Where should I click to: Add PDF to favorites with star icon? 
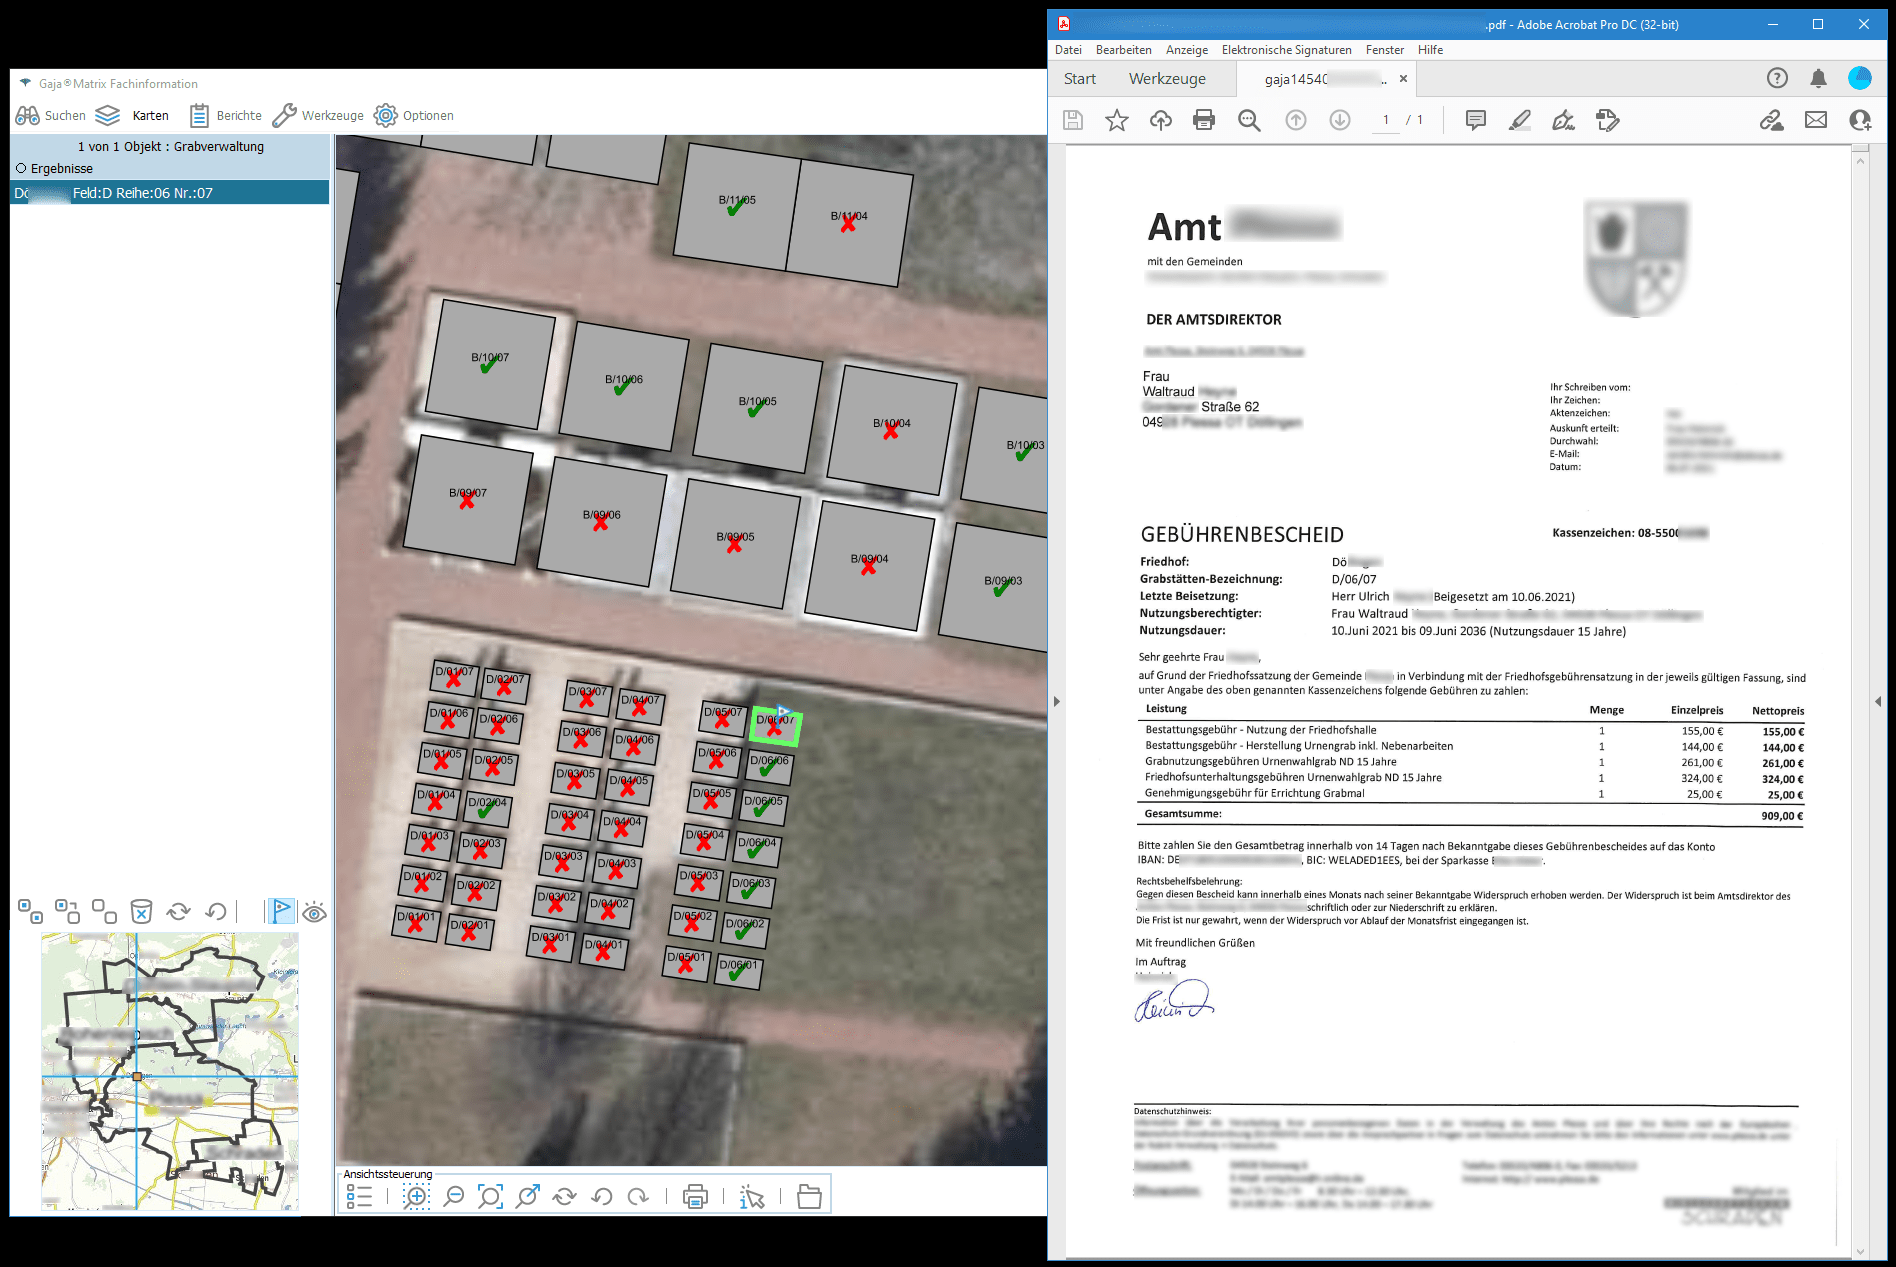point(1116,121)
